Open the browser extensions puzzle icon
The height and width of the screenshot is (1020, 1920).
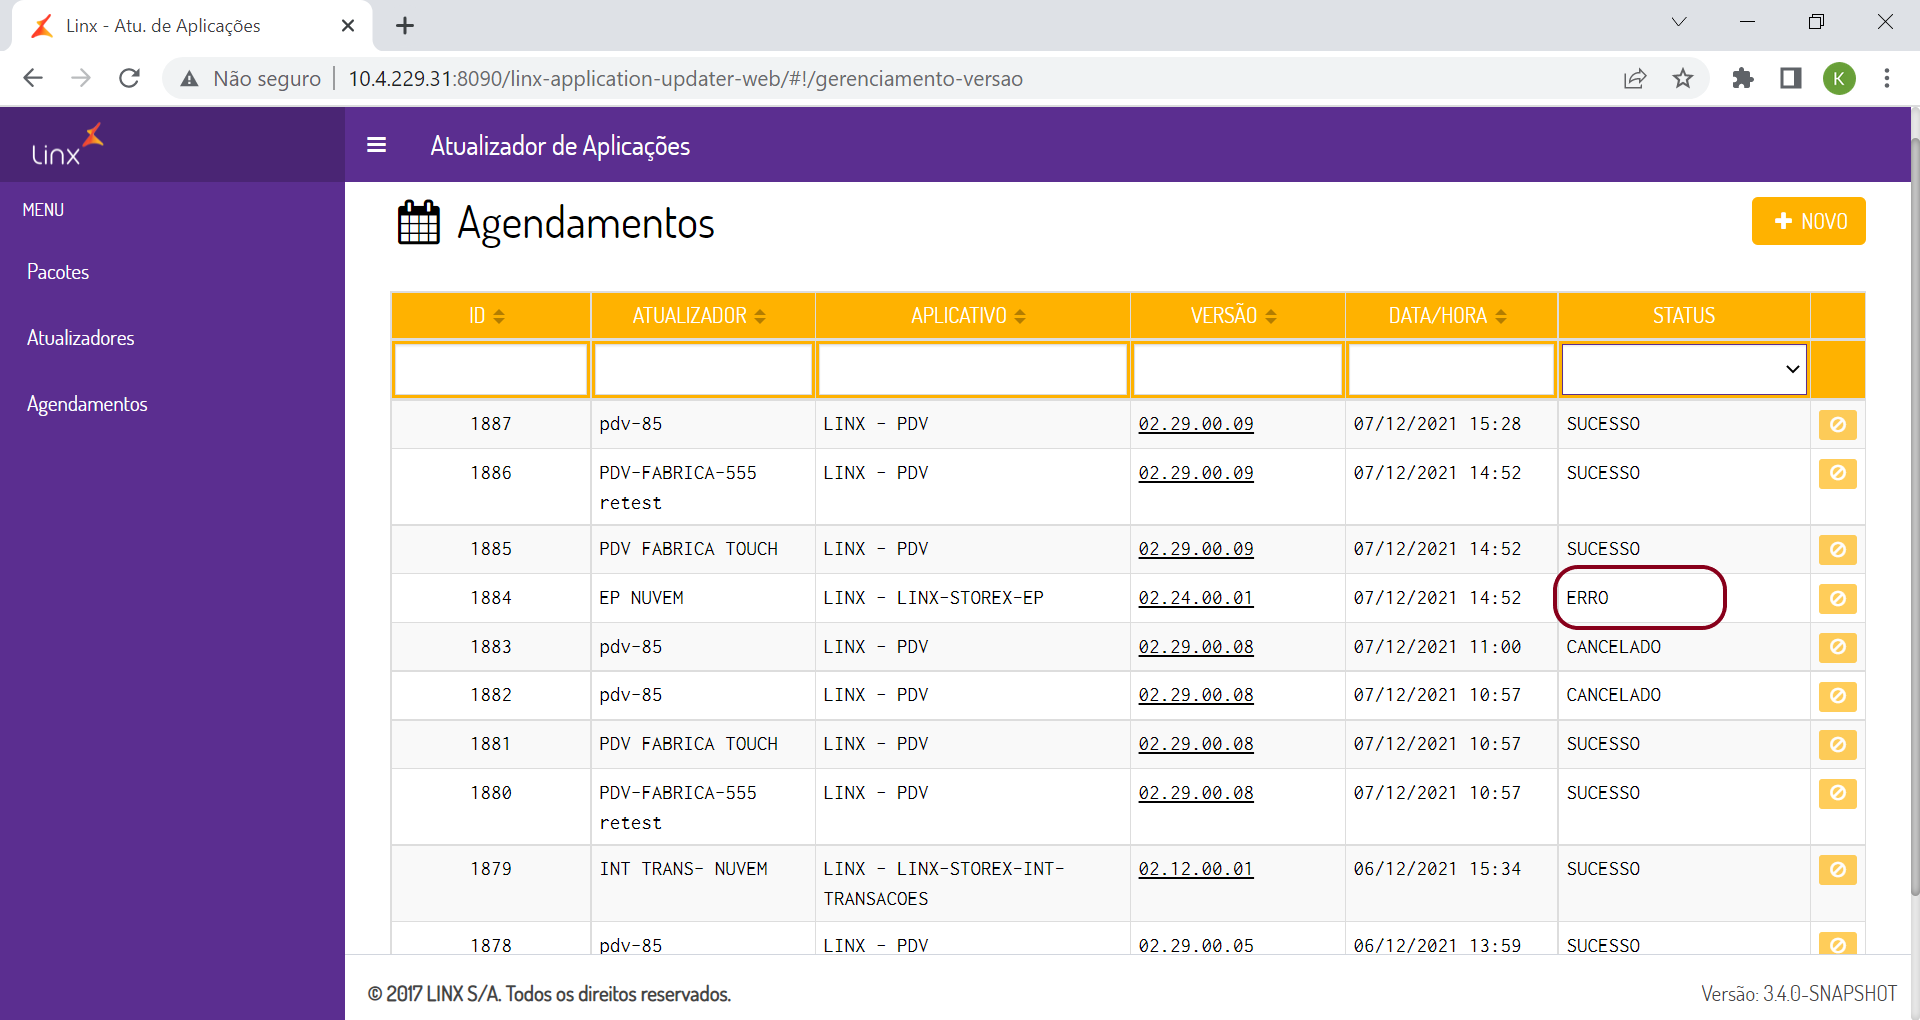[1743, 78]
